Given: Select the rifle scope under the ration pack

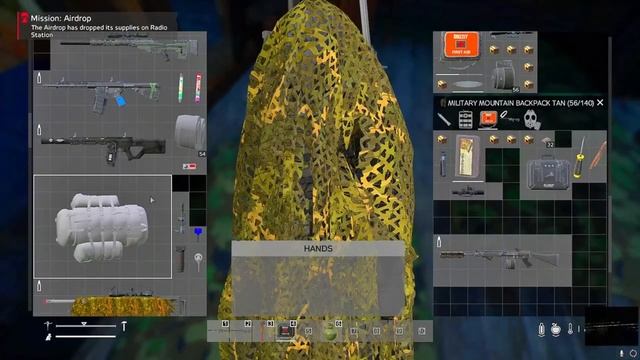Looking at the screenshot, I should click(x=468, y=191).
